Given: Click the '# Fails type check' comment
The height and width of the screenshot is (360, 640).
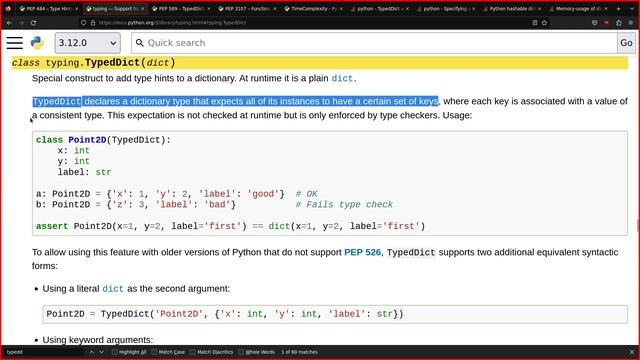Looking at the screenshot, I should [344, 204].
